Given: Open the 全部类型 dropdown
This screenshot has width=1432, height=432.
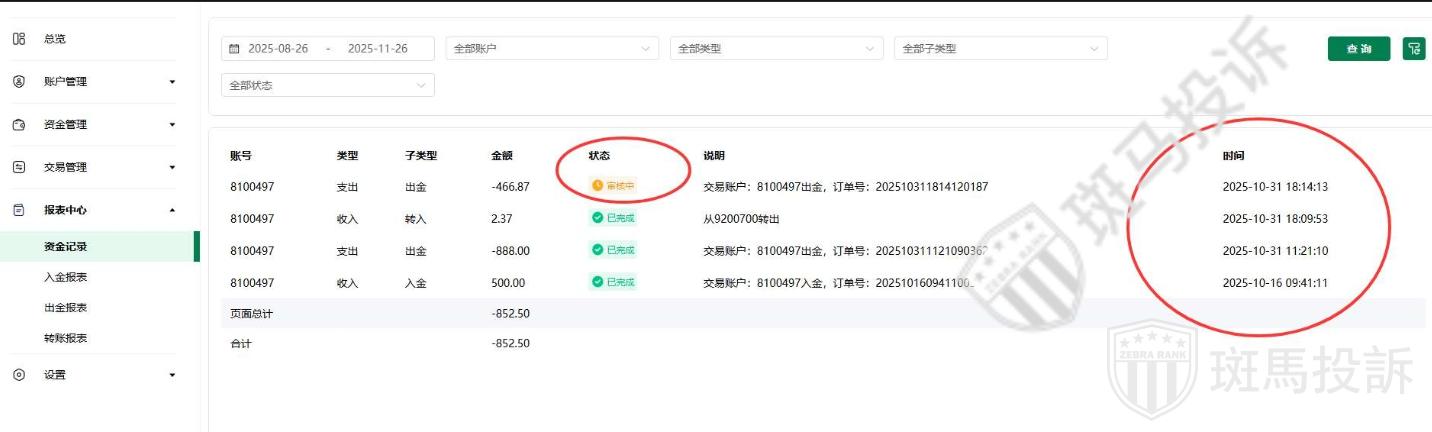Looking at the screenshot, I should [x=776, y=49].
